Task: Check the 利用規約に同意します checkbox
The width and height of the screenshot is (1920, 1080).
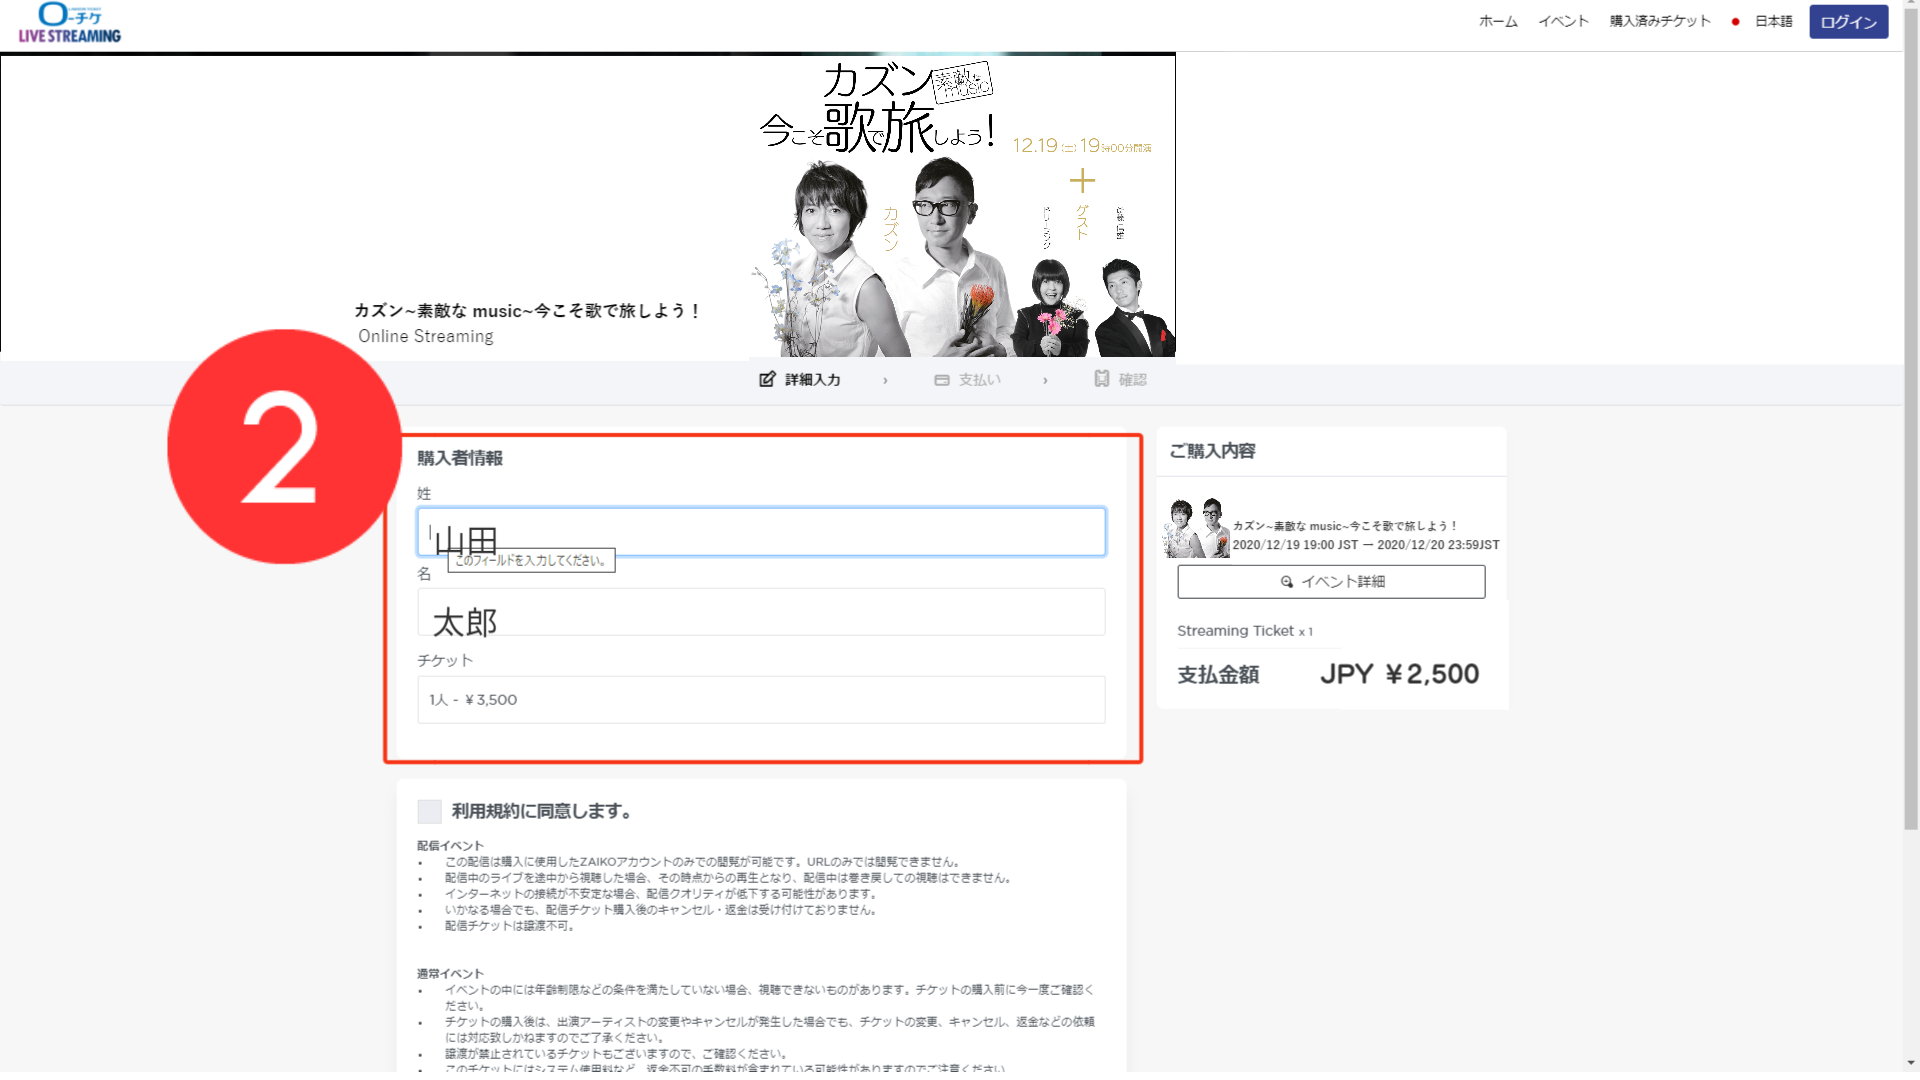Action: coord(430,811)
